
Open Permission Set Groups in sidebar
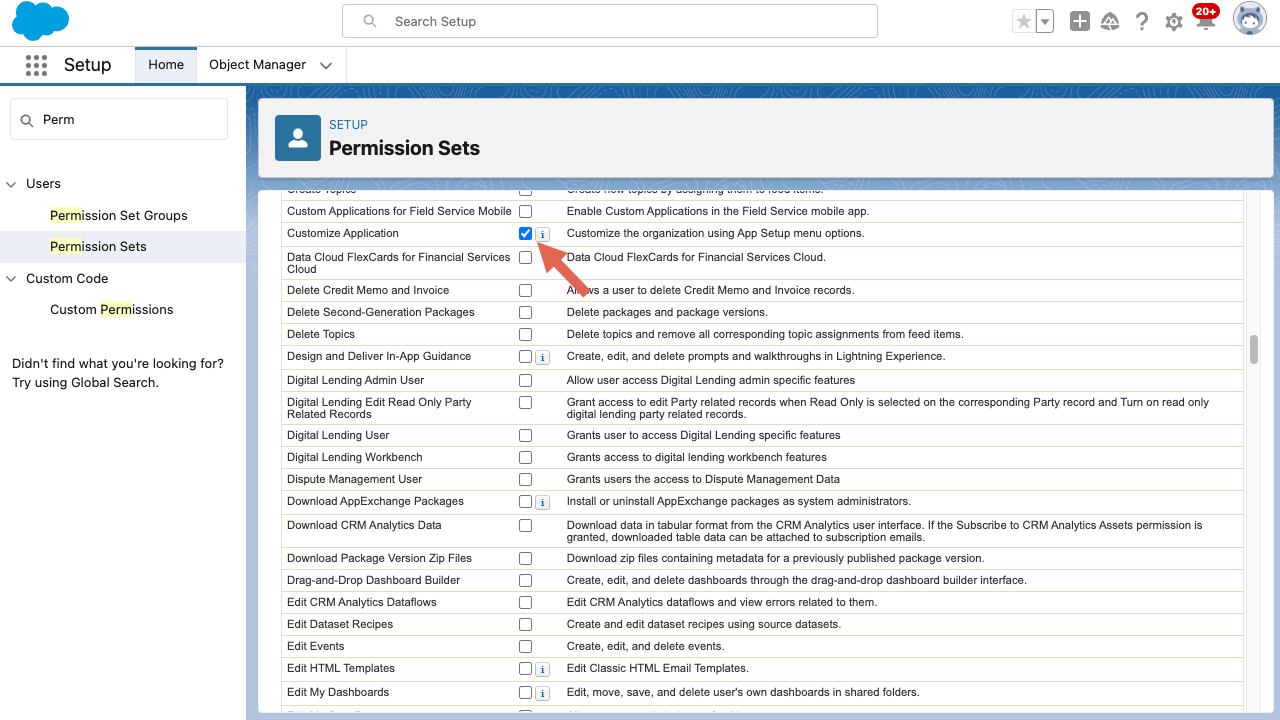pos(119,215)
